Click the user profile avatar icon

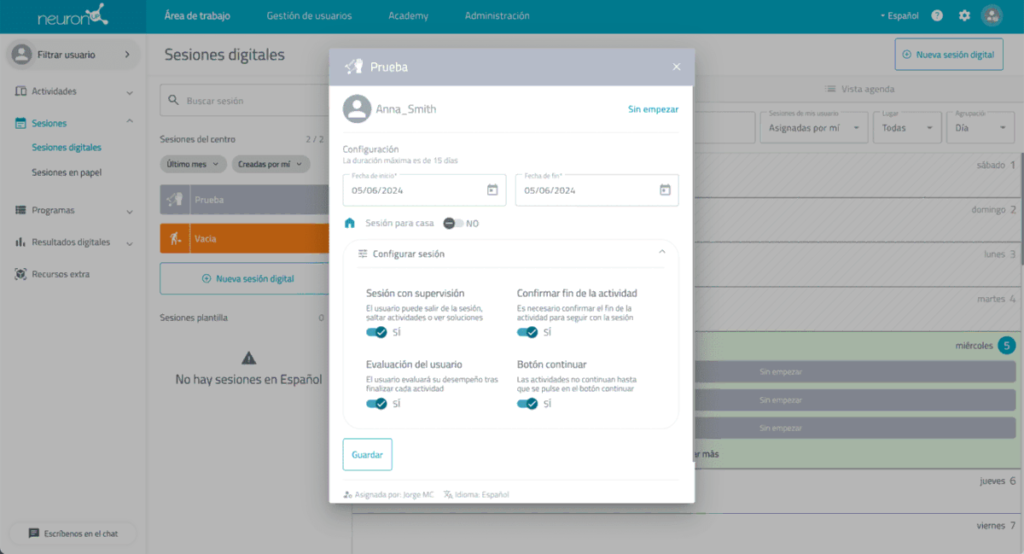pos(991,16)
